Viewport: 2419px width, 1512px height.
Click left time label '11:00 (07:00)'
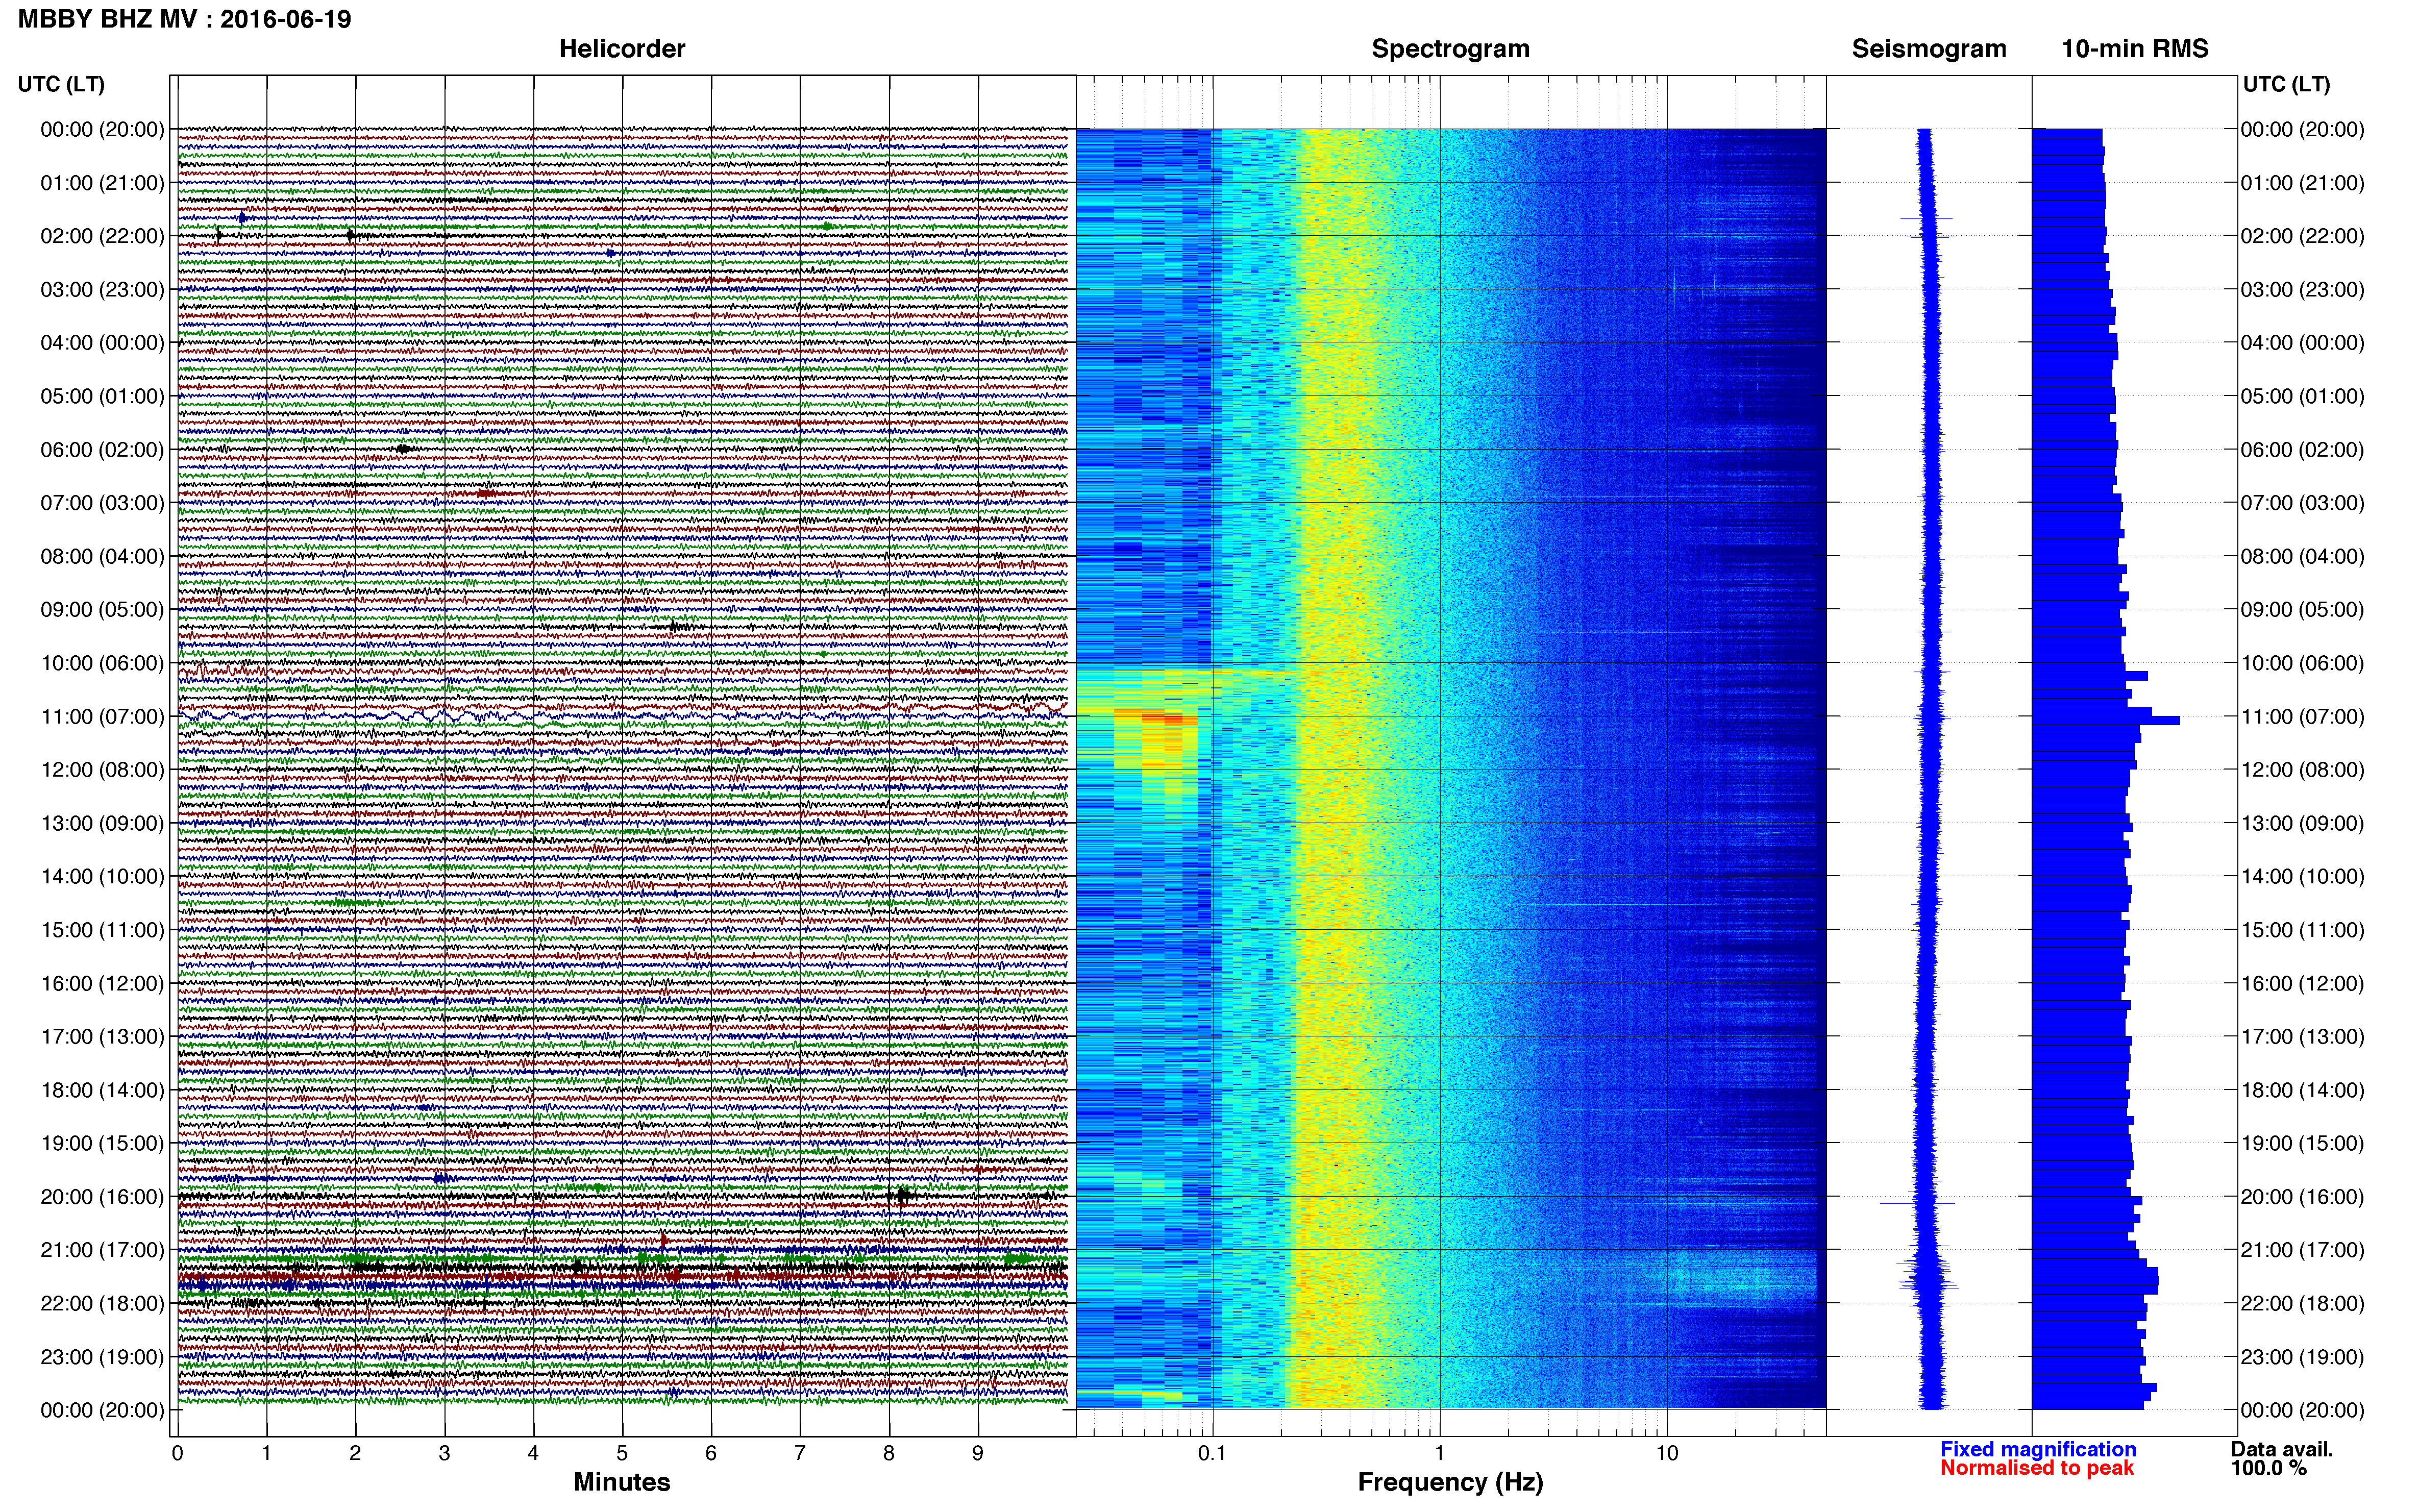(102, 717)
